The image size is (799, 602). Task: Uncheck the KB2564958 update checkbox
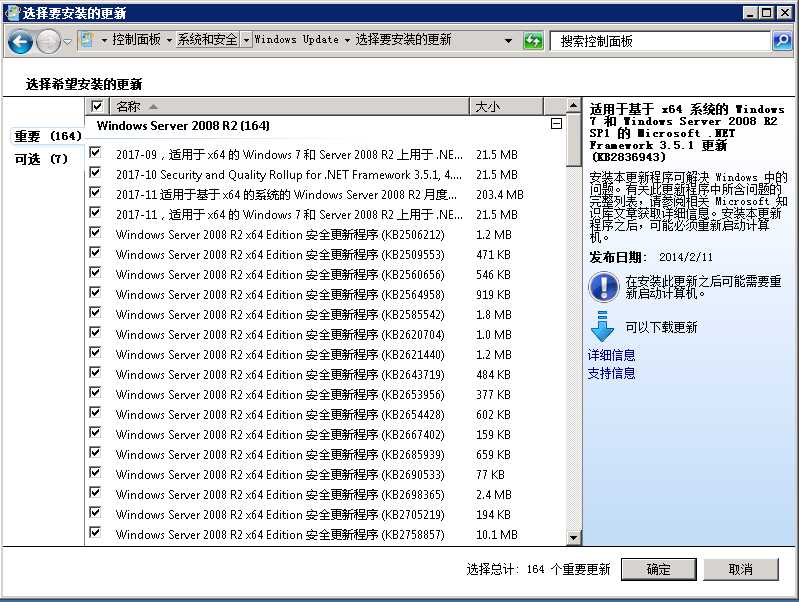tap(95, 292)
